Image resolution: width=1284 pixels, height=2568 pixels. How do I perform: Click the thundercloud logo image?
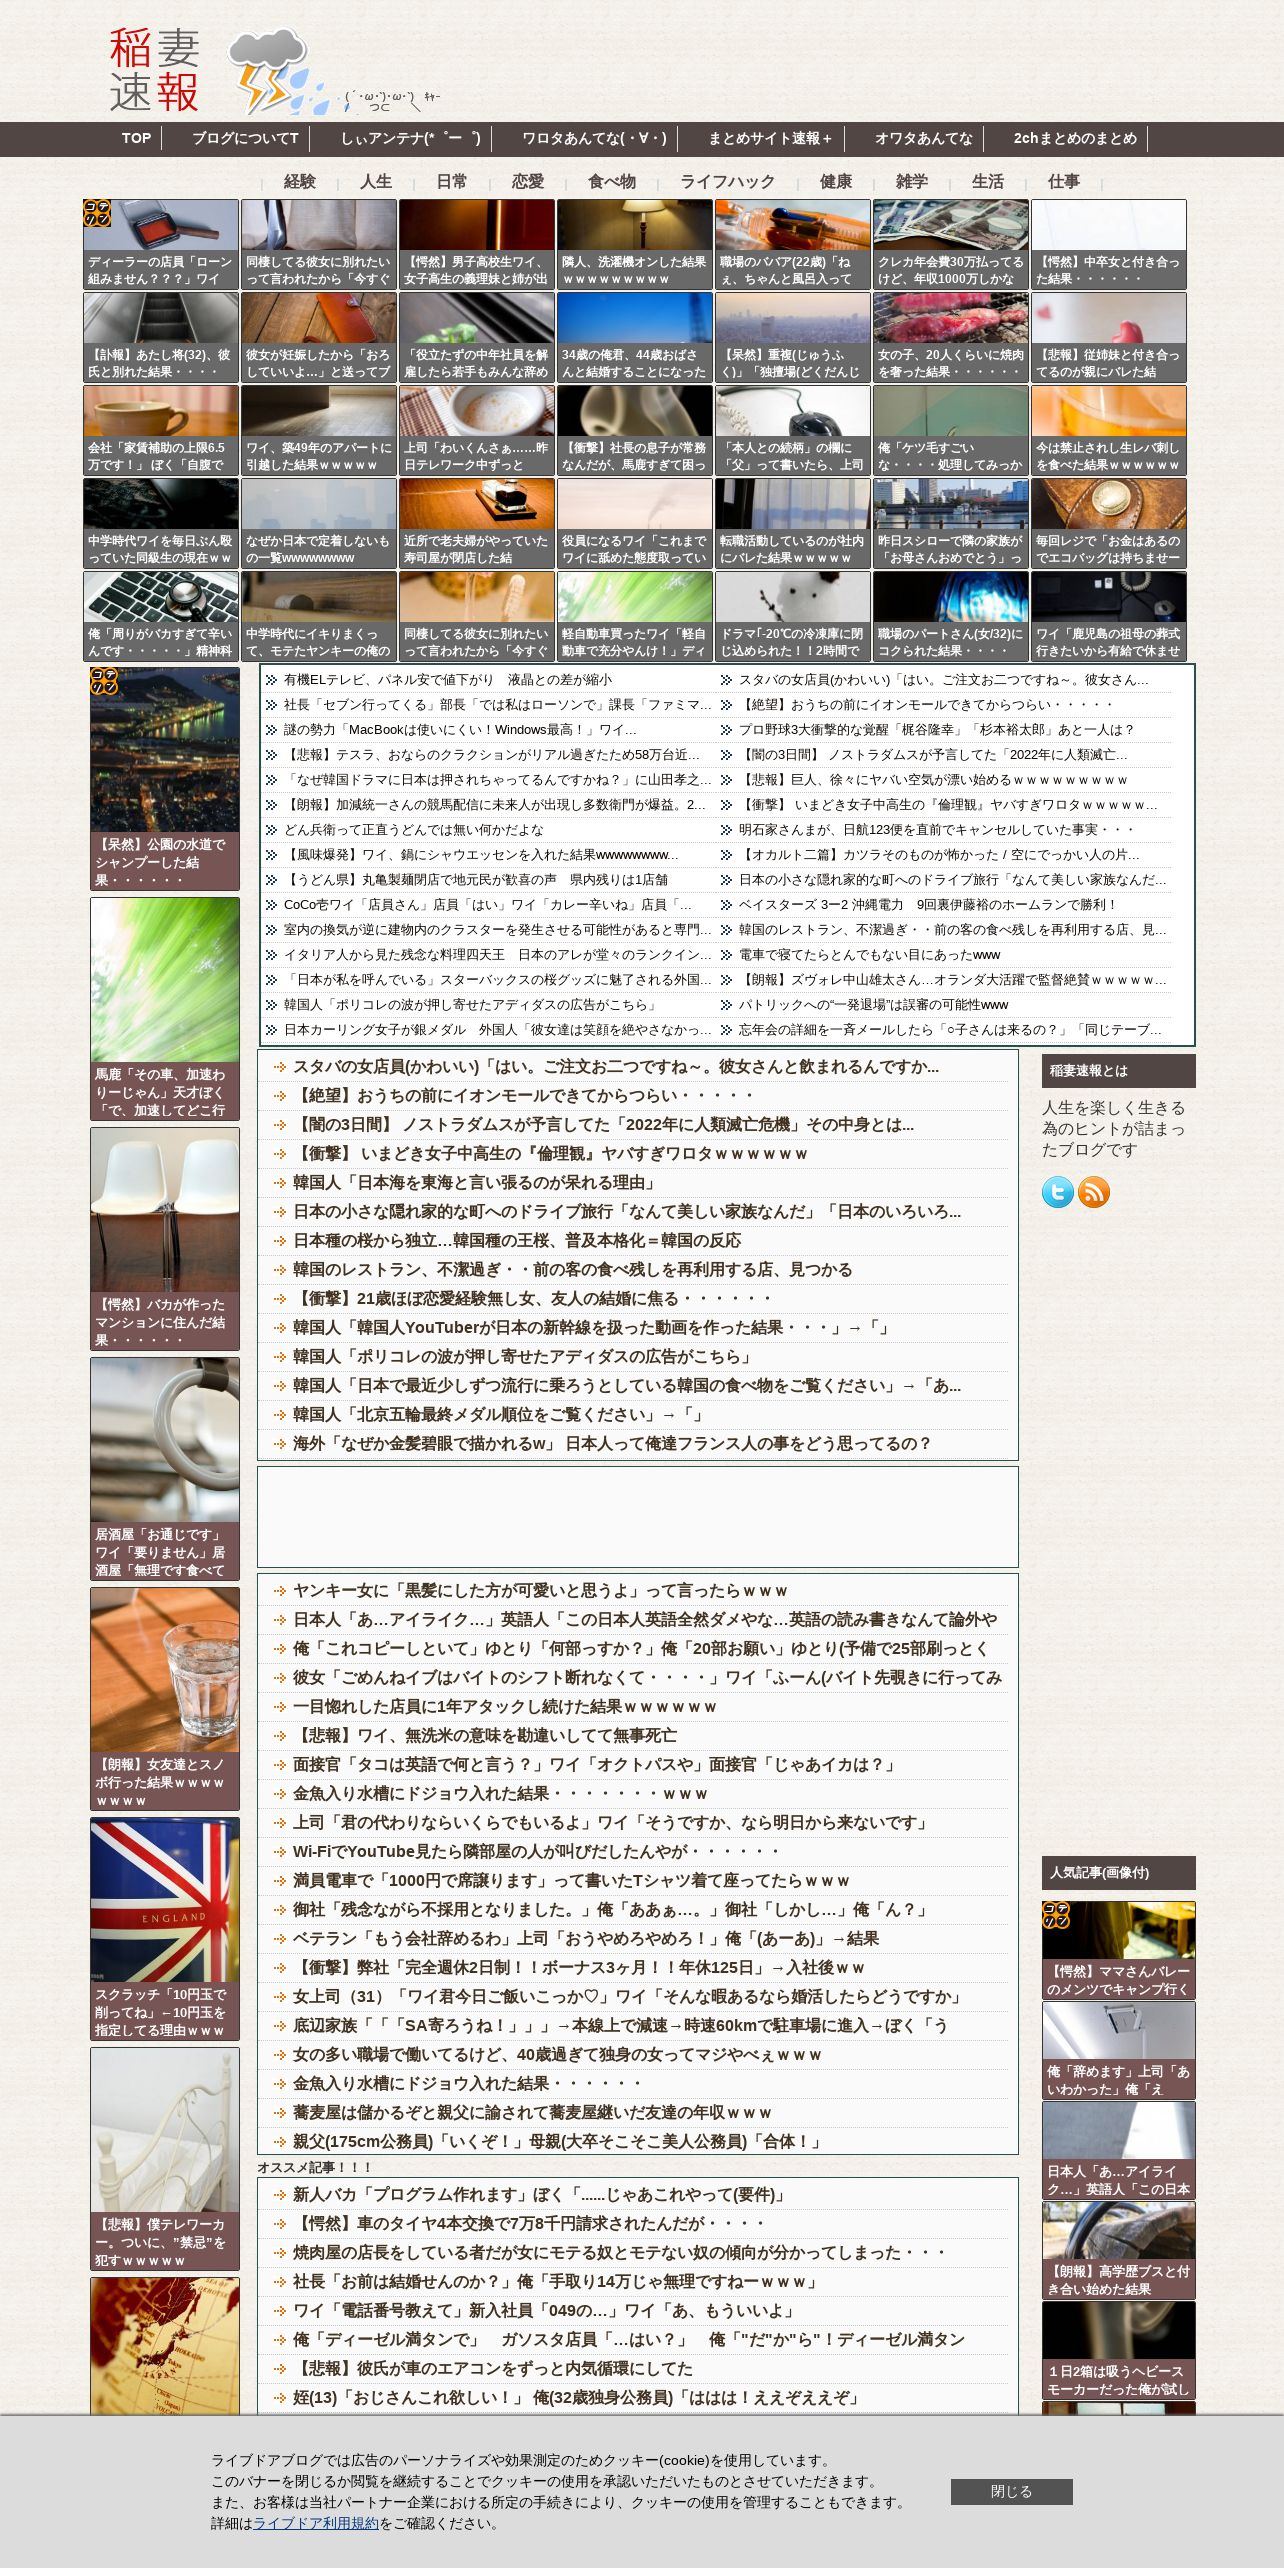[278, 71]
